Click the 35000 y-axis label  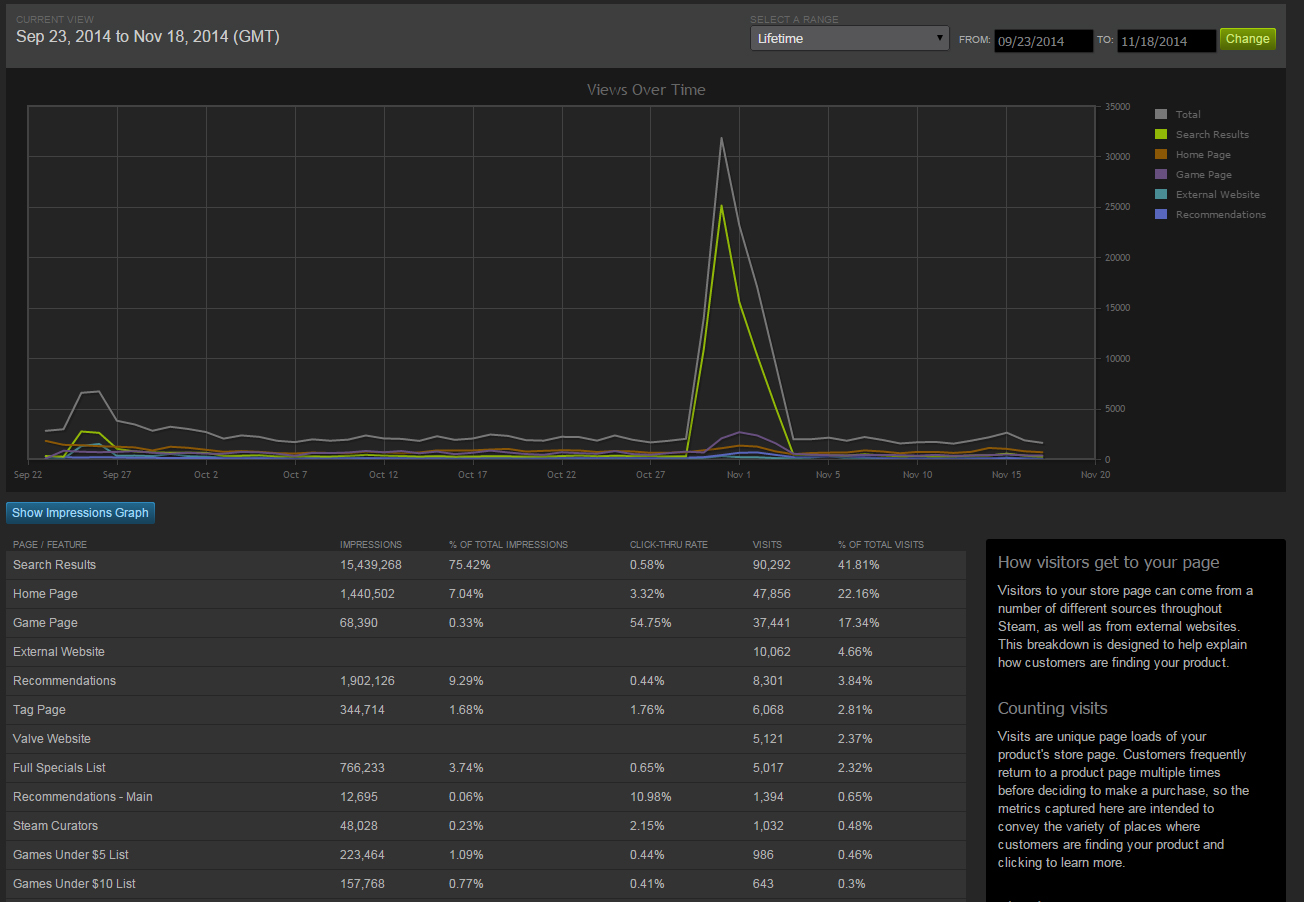[x=1118, y=106]
